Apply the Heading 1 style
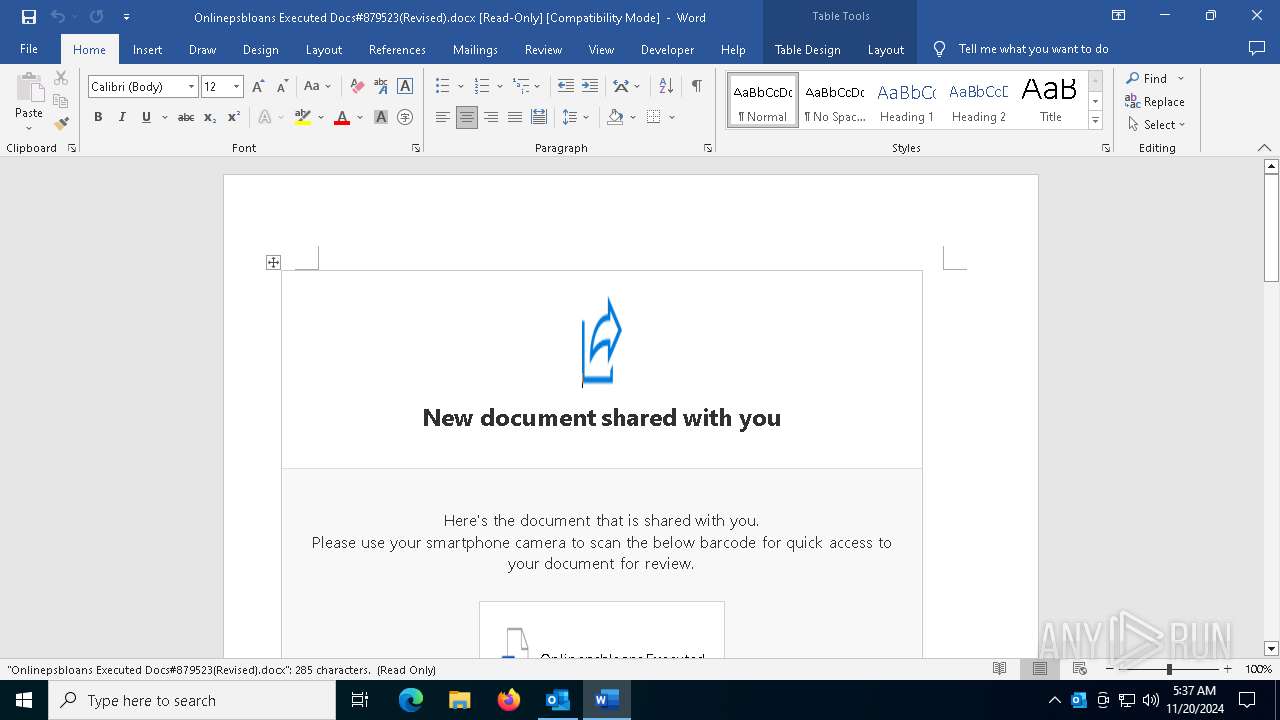The width and height of the screenshot is (1280, 720). tap(907, 101)
